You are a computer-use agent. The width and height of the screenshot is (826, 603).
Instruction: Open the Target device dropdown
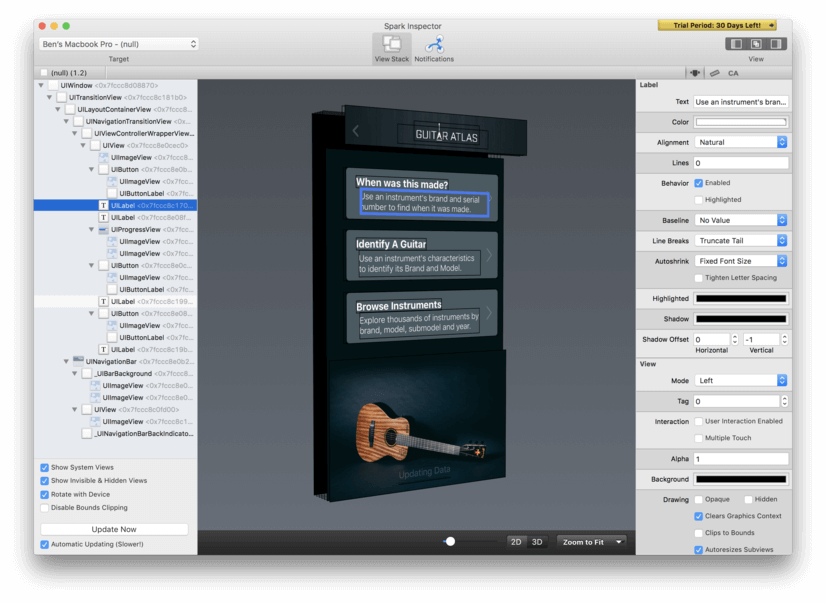(119, 44)
